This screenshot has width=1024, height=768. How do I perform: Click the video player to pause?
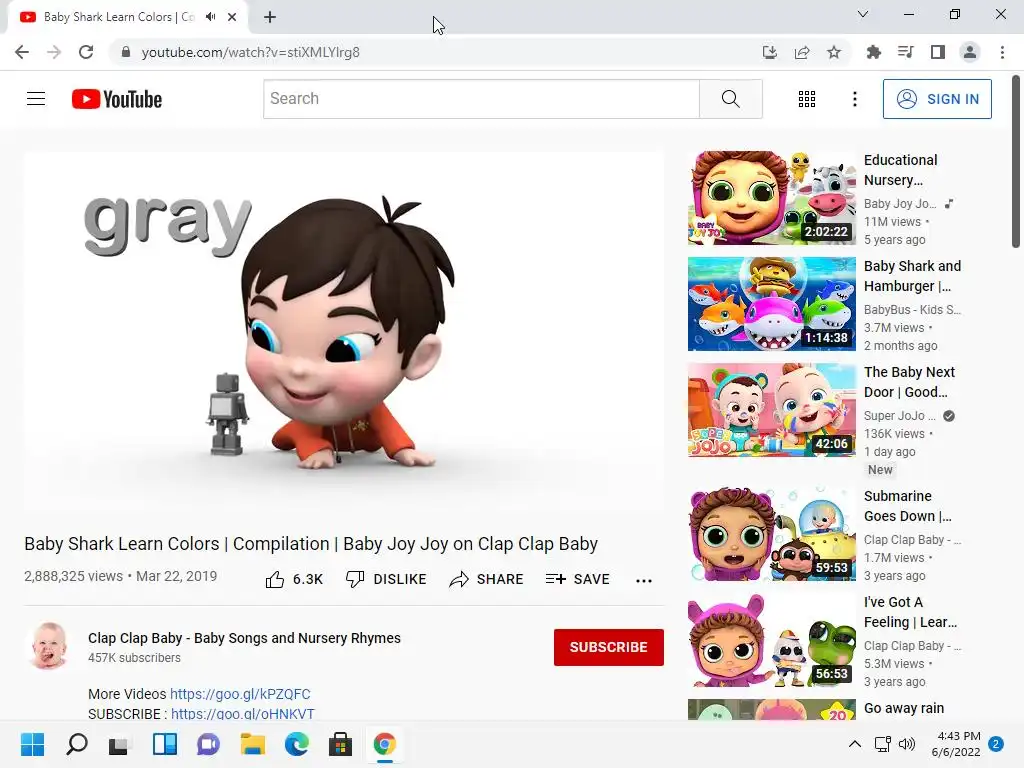click(344, 332)
